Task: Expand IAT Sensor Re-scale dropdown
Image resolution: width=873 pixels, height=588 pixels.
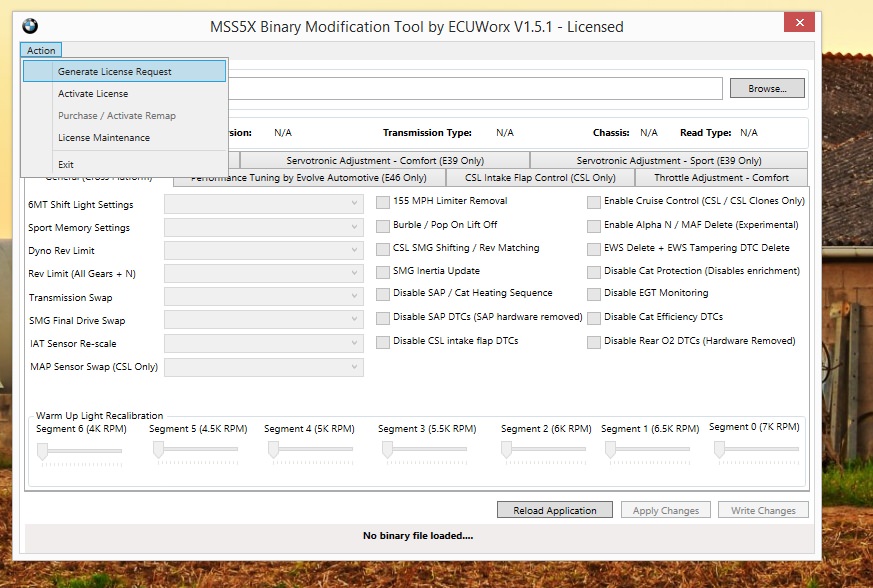Action: tap(264, 343)
